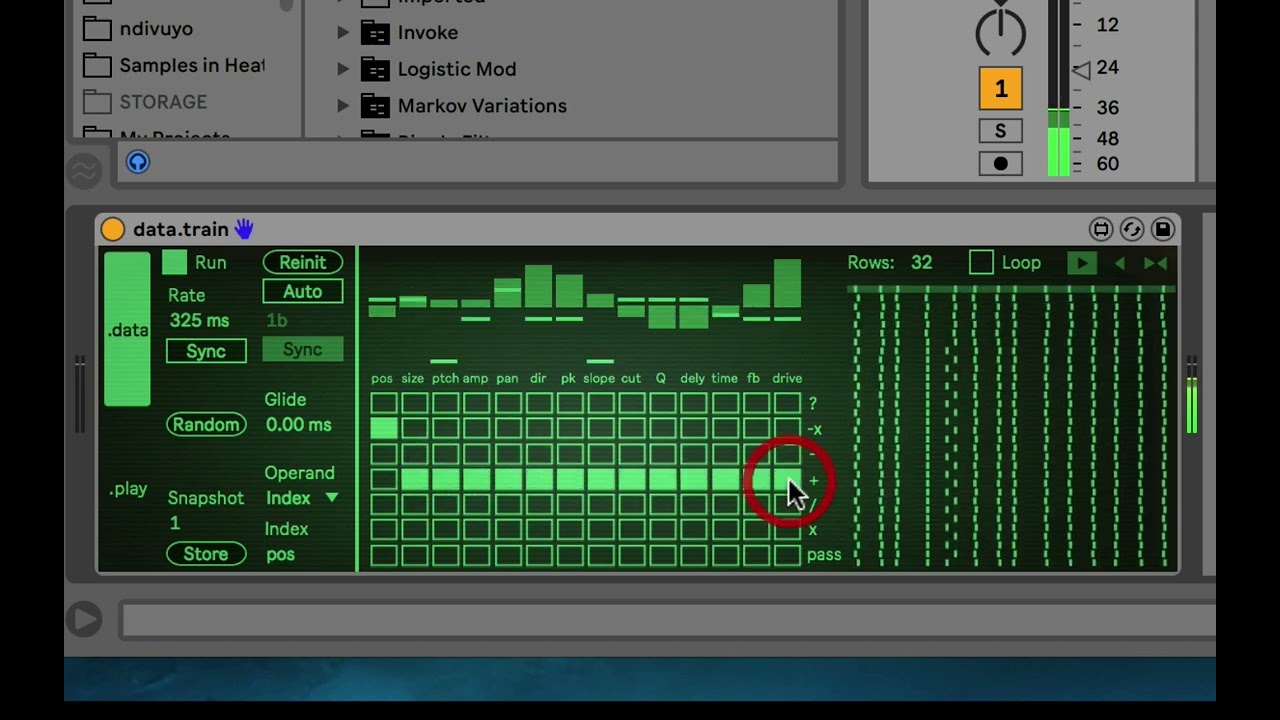Toggle the Sync button under Auto
Screen dimensions: 1280x720
point(302,349)
